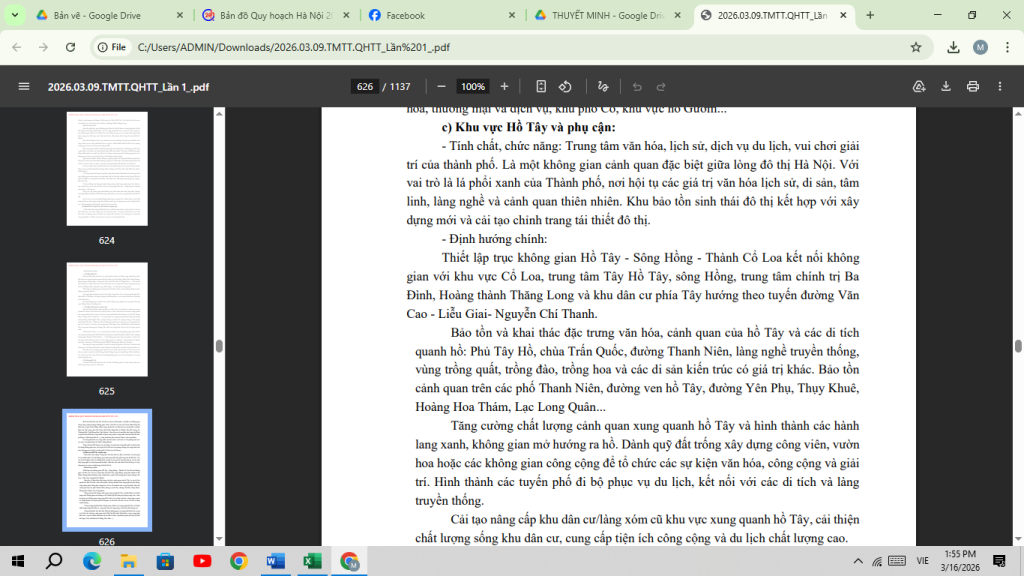This screenshot has height=576, width=1024.
Task: Zoom out with the minus icon
Action: pos(441,86)
